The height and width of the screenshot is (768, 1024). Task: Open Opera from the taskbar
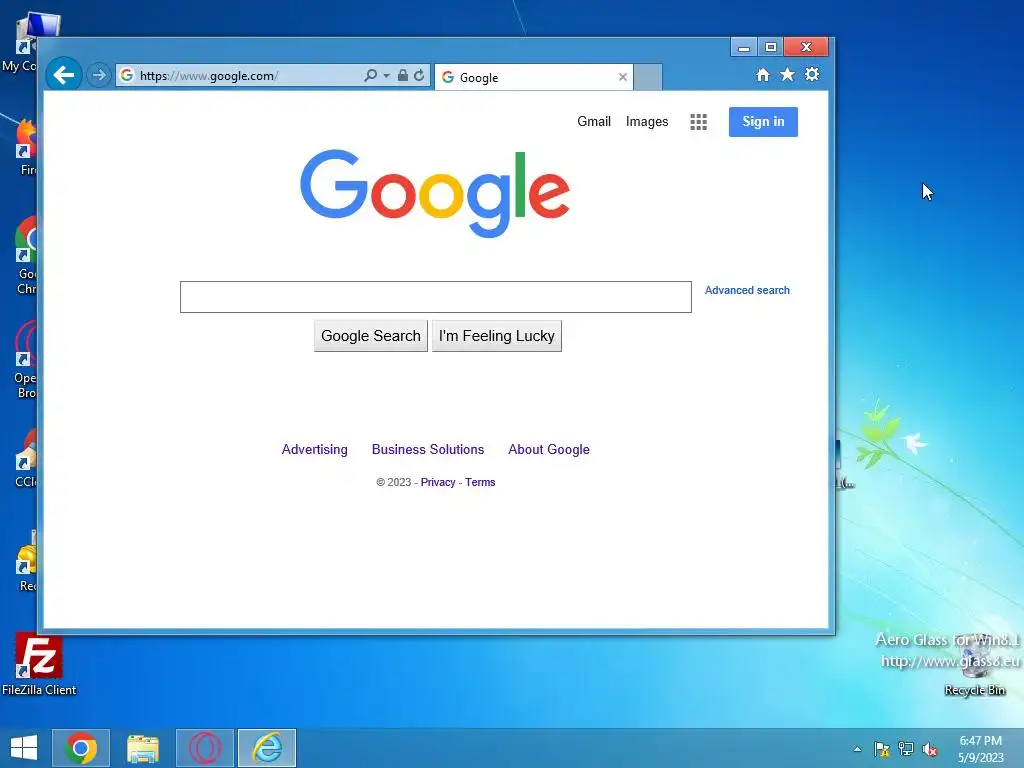[x=204, y=748]
